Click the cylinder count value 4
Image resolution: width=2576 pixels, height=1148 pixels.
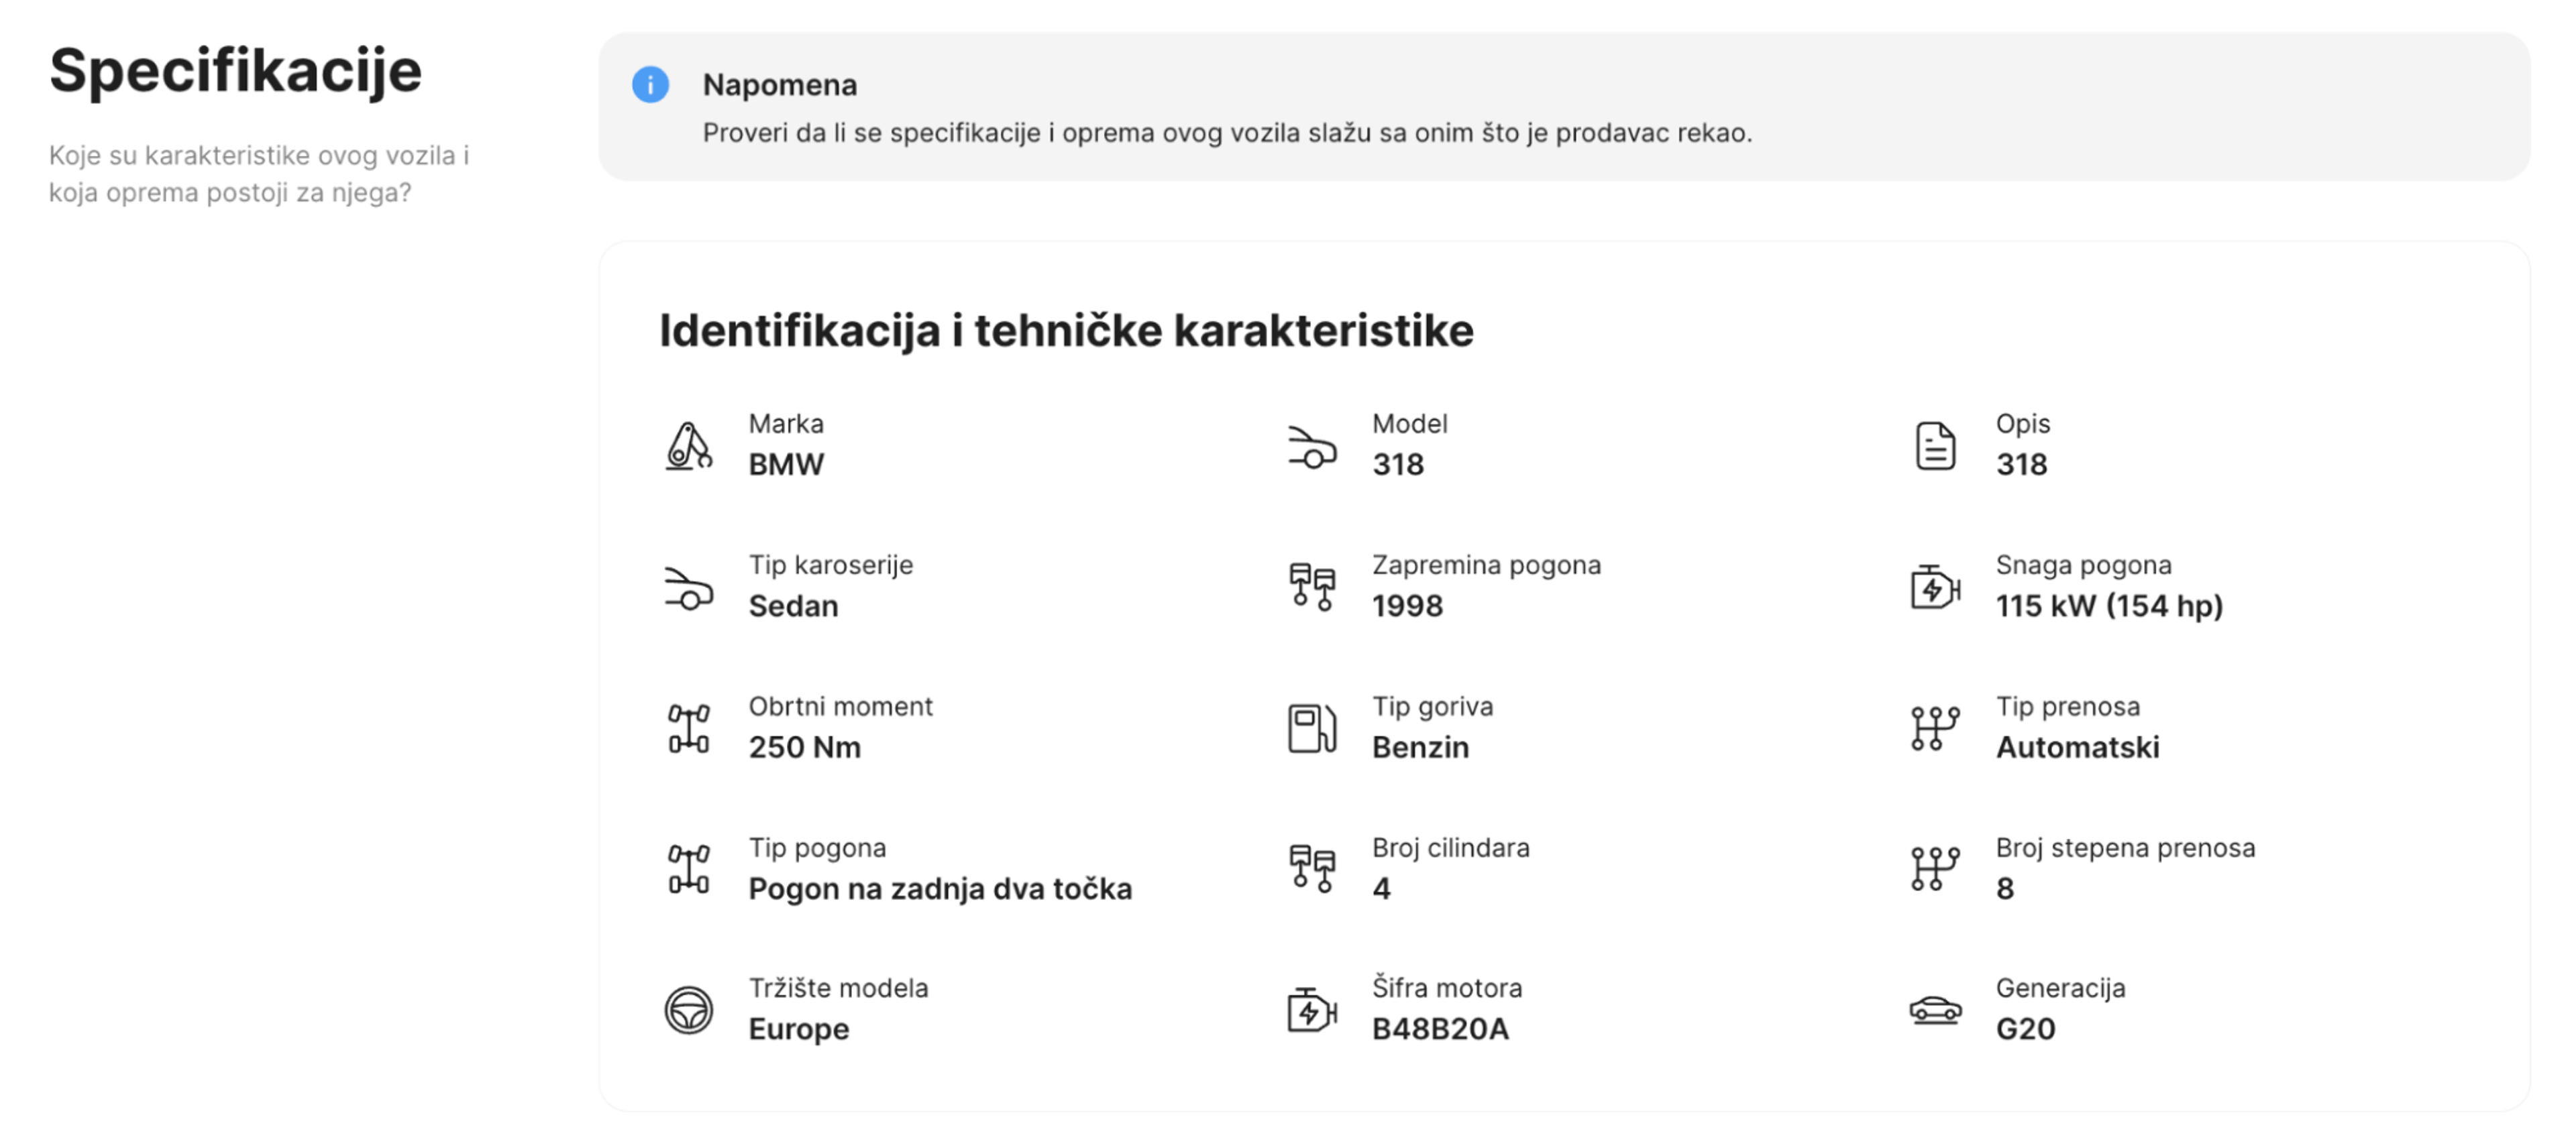1381,889
